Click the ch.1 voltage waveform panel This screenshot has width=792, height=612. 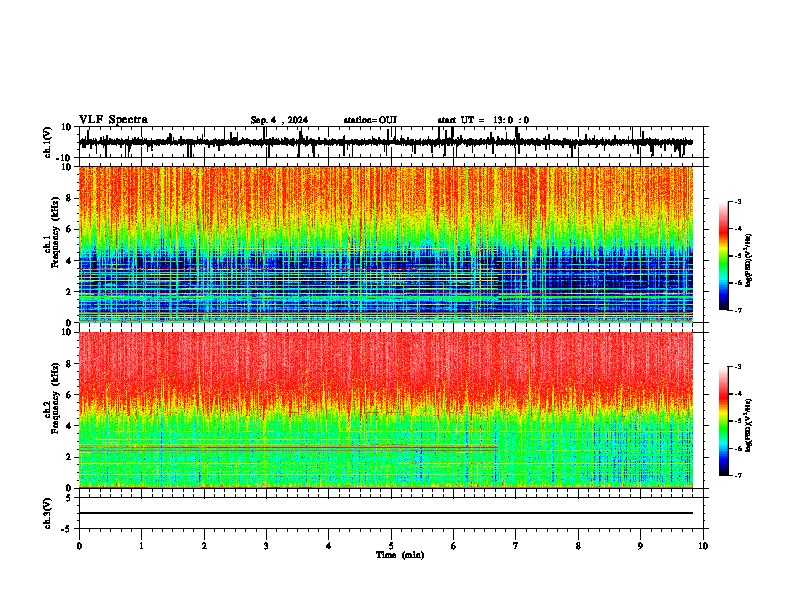(x=390, y=142)
